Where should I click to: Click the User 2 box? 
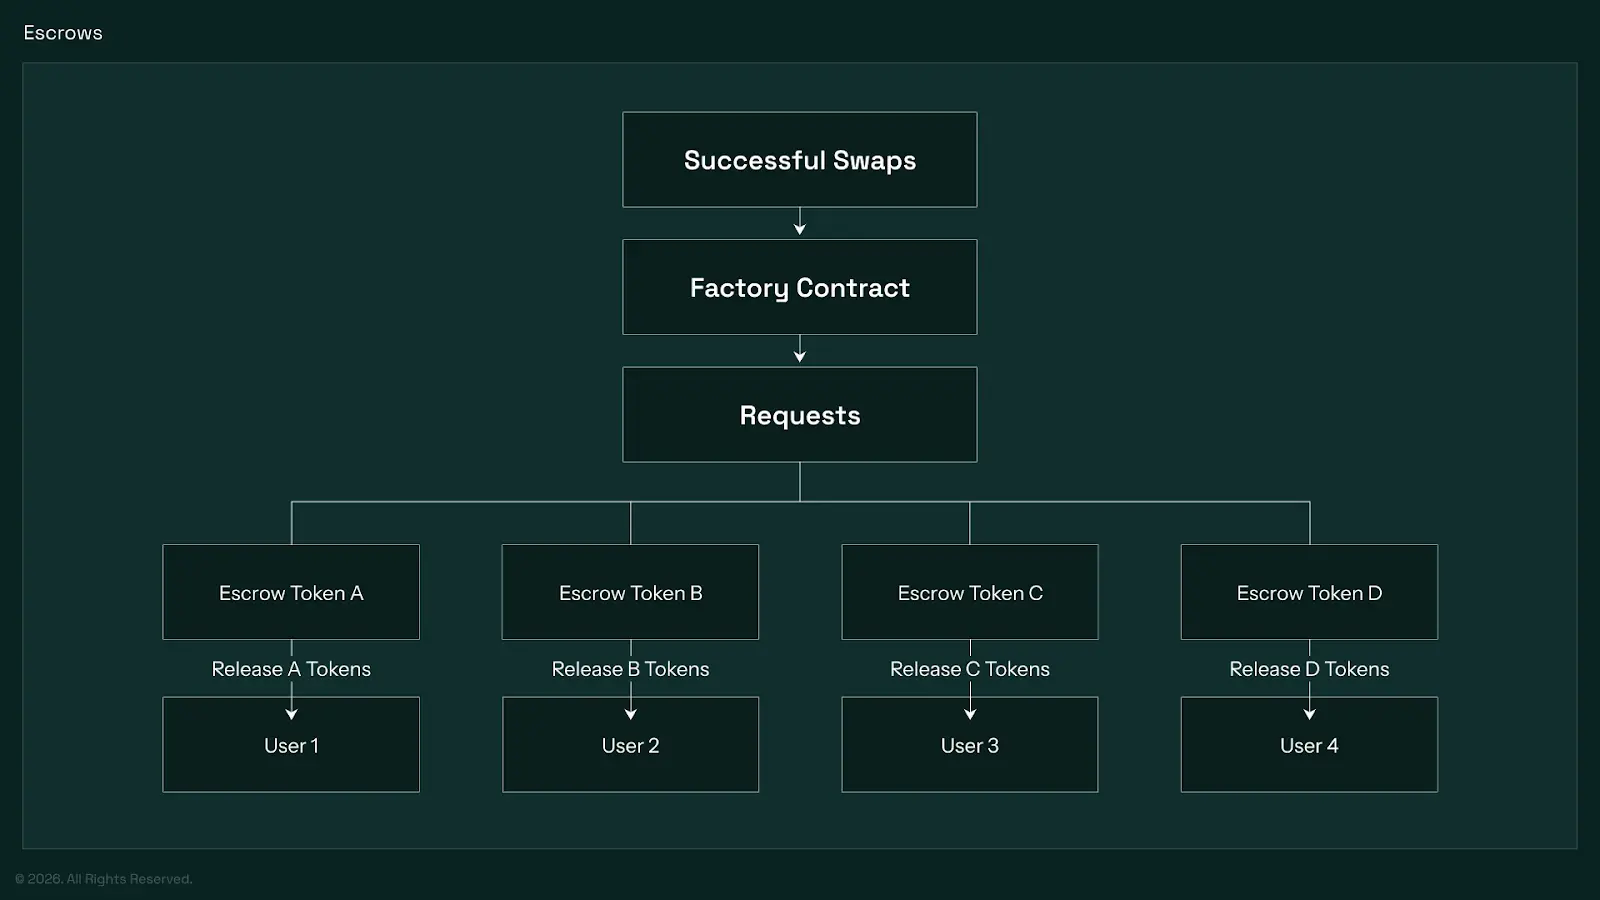(x=630, y=745)
